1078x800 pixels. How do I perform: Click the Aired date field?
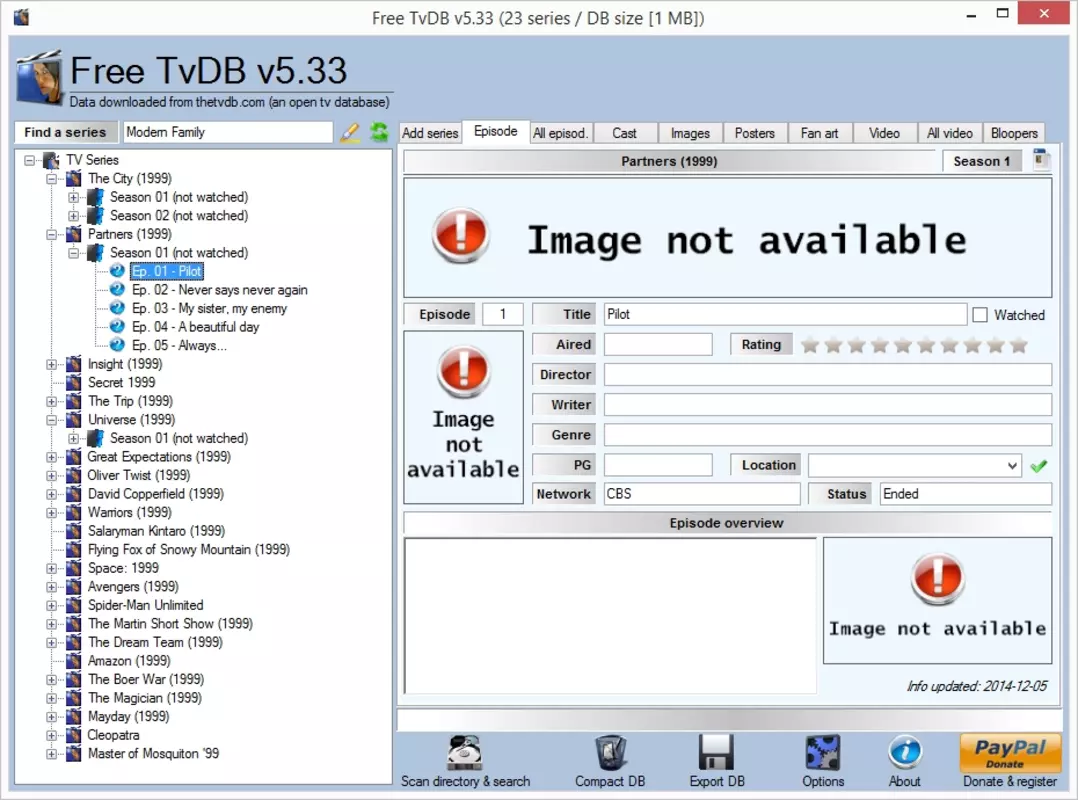(x=658, y=344)
